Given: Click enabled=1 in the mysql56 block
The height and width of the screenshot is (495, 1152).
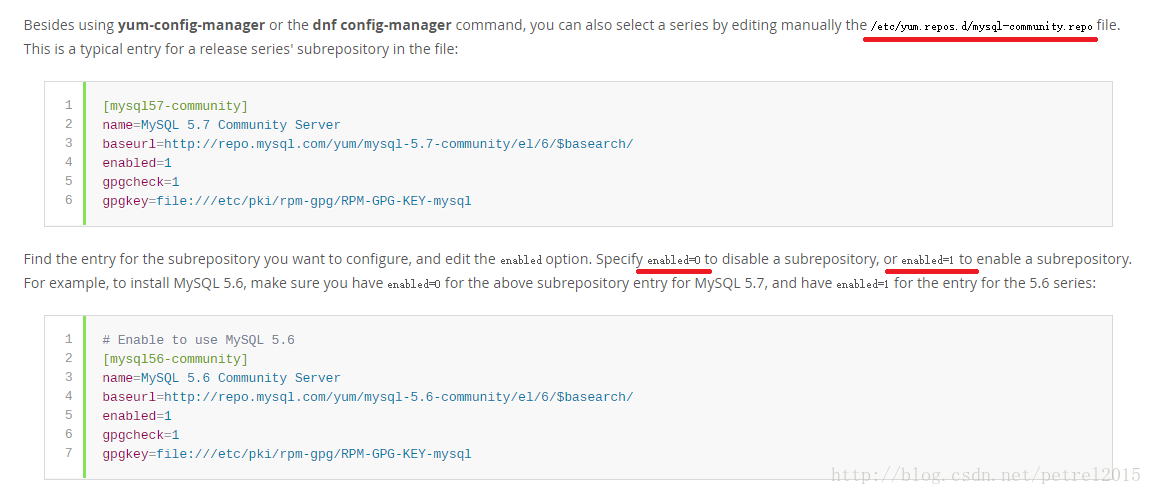Looking at the screenshot, I should [x=137, y=416].
